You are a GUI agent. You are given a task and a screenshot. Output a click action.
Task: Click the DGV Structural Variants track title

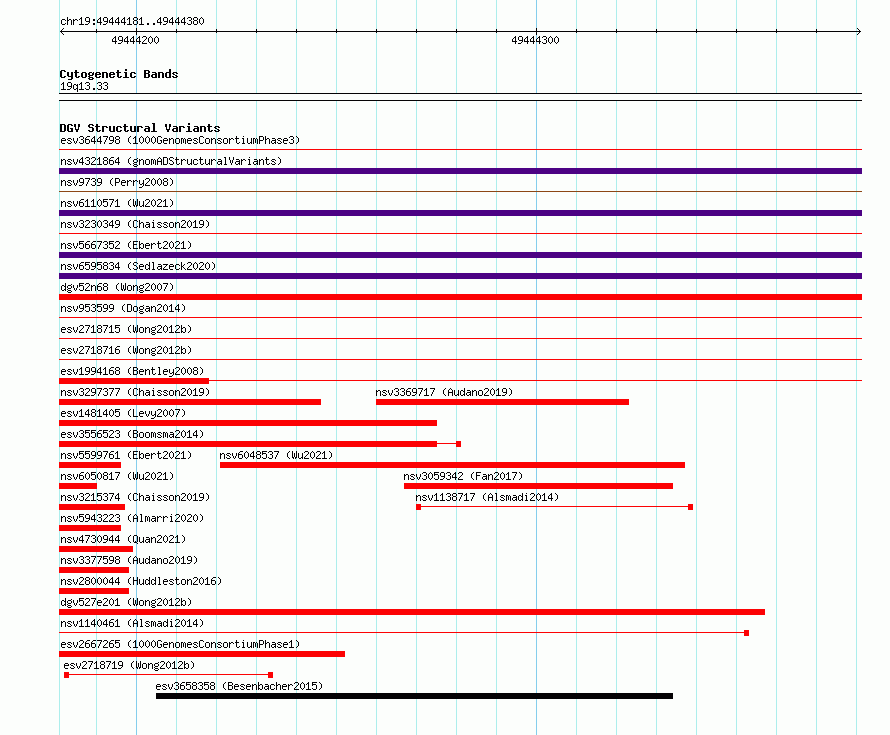pyautogui.click(x=140, y=128)
